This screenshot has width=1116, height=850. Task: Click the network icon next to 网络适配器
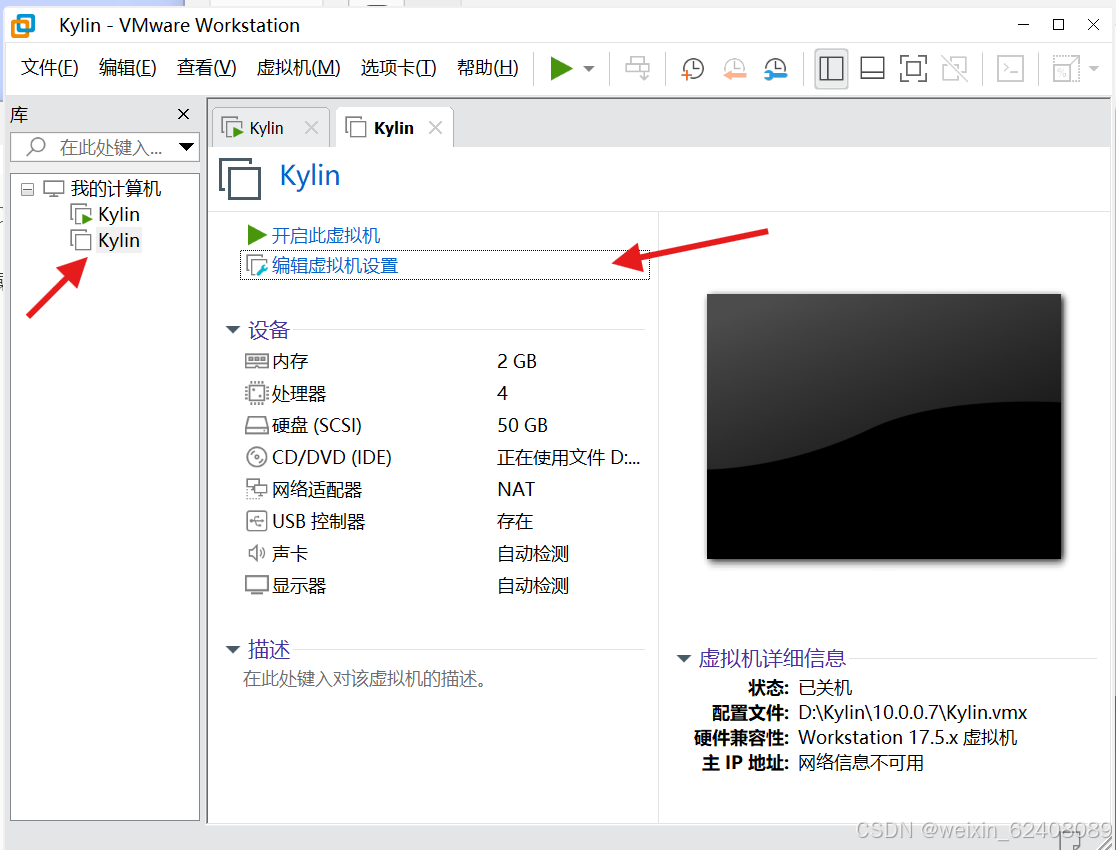(x=256, y=489)
